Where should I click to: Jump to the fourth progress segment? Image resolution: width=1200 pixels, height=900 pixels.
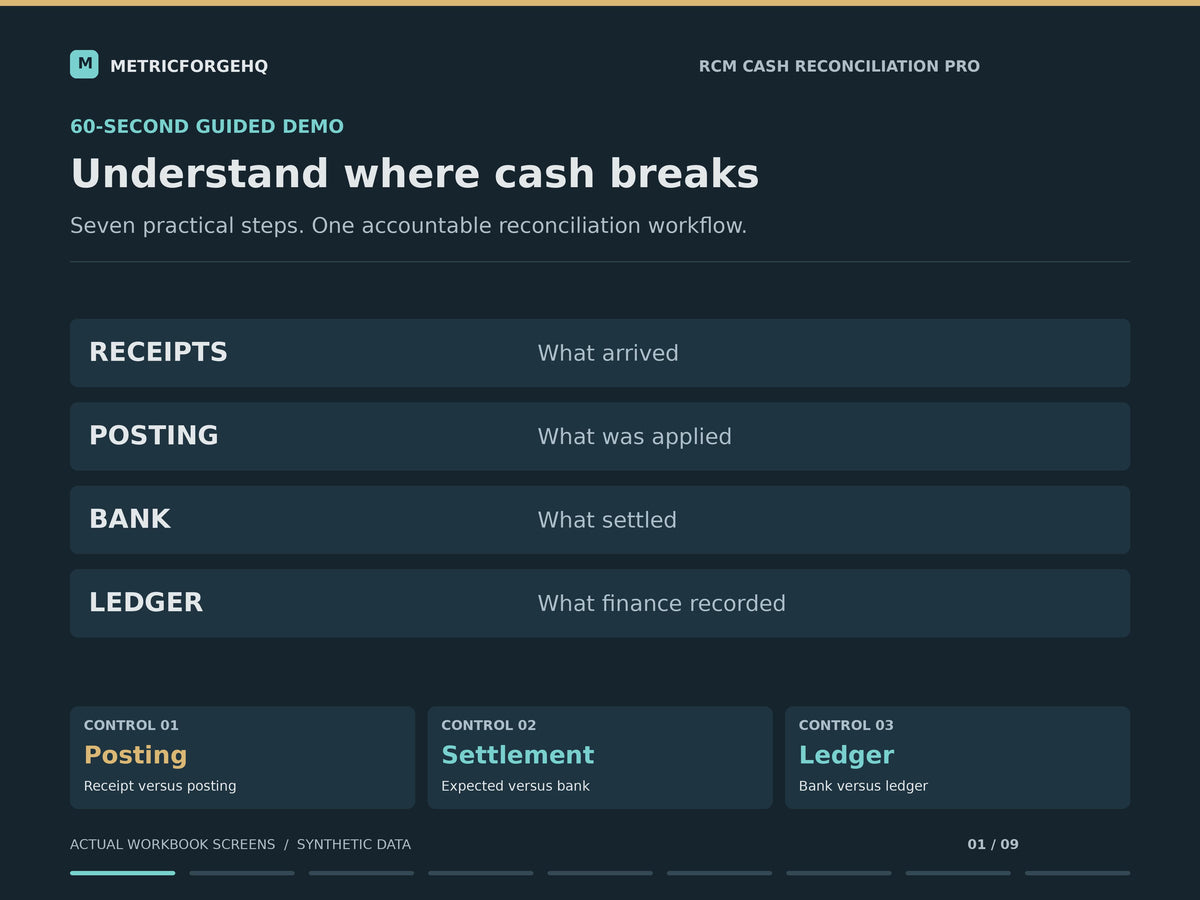click(481, 873)
